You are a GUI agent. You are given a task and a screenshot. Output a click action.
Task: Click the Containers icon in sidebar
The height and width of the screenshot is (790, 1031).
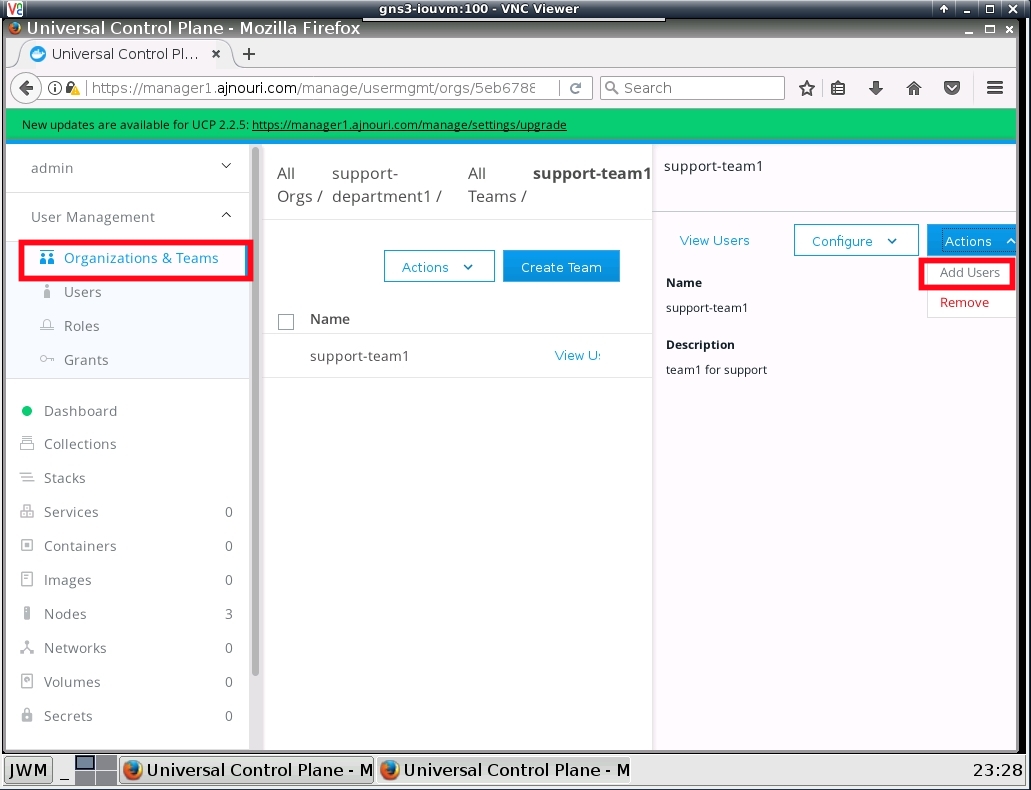pos(27,545)
